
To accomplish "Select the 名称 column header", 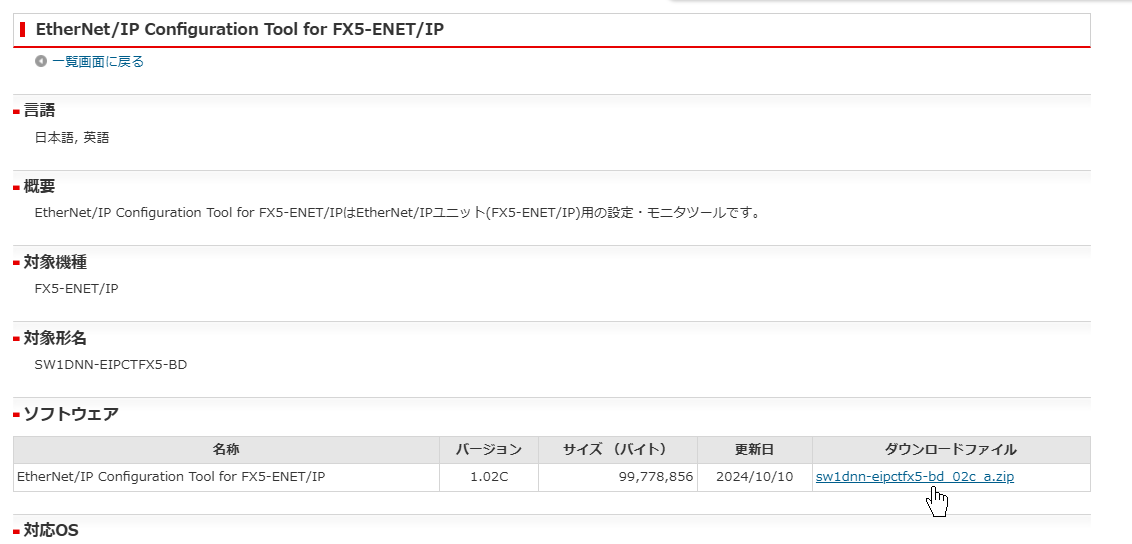I will 226,450.
